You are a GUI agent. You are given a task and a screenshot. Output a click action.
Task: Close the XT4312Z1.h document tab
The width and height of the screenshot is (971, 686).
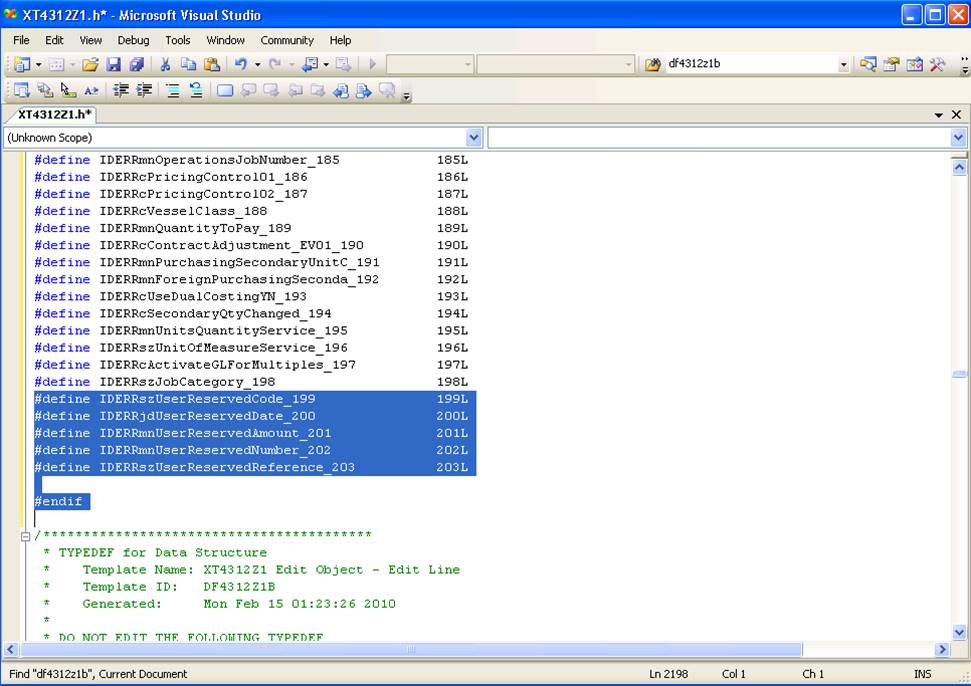tap(956, 115)
